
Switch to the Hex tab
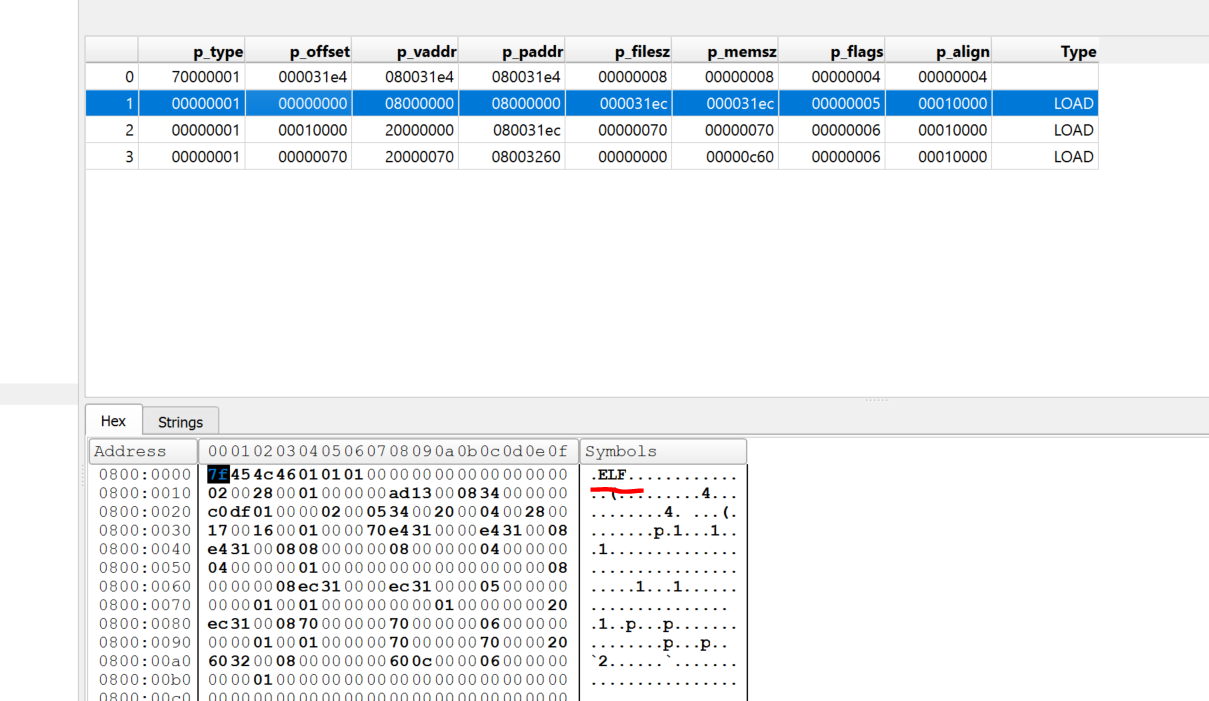coord(113,421)
